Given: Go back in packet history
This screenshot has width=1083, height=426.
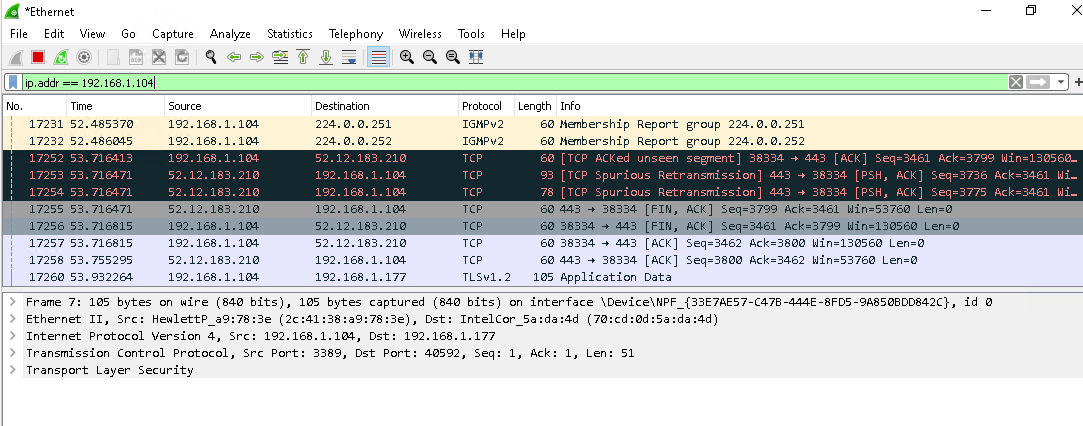Looking at the screenshot, I should tap(234, 57).
